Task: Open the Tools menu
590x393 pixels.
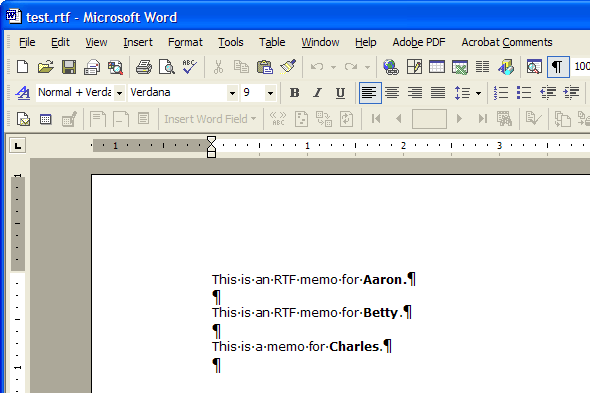Action: (231, 42)
